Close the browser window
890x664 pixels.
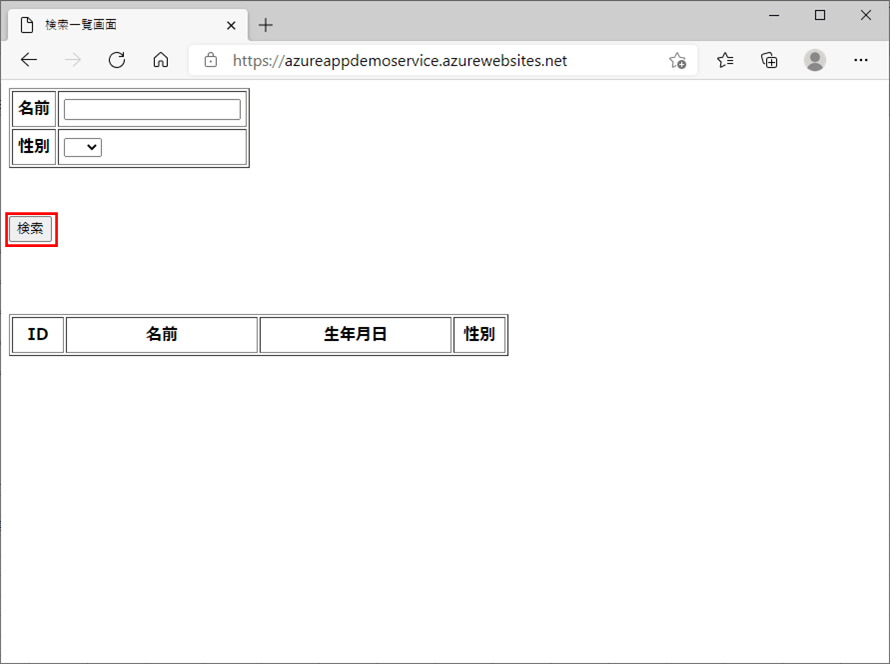866,15
